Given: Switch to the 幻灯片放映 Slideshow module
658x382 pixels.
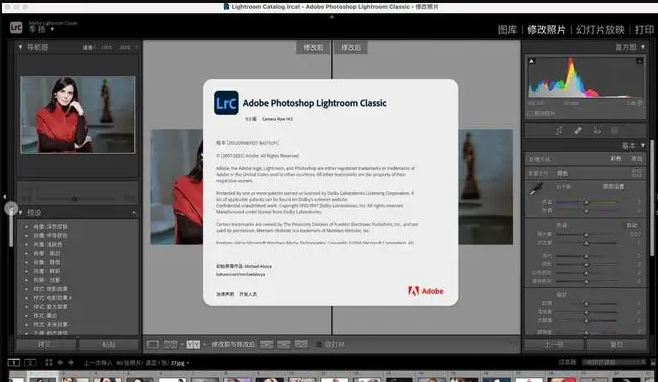Looking at the screenshot, I should pos(600,30).
